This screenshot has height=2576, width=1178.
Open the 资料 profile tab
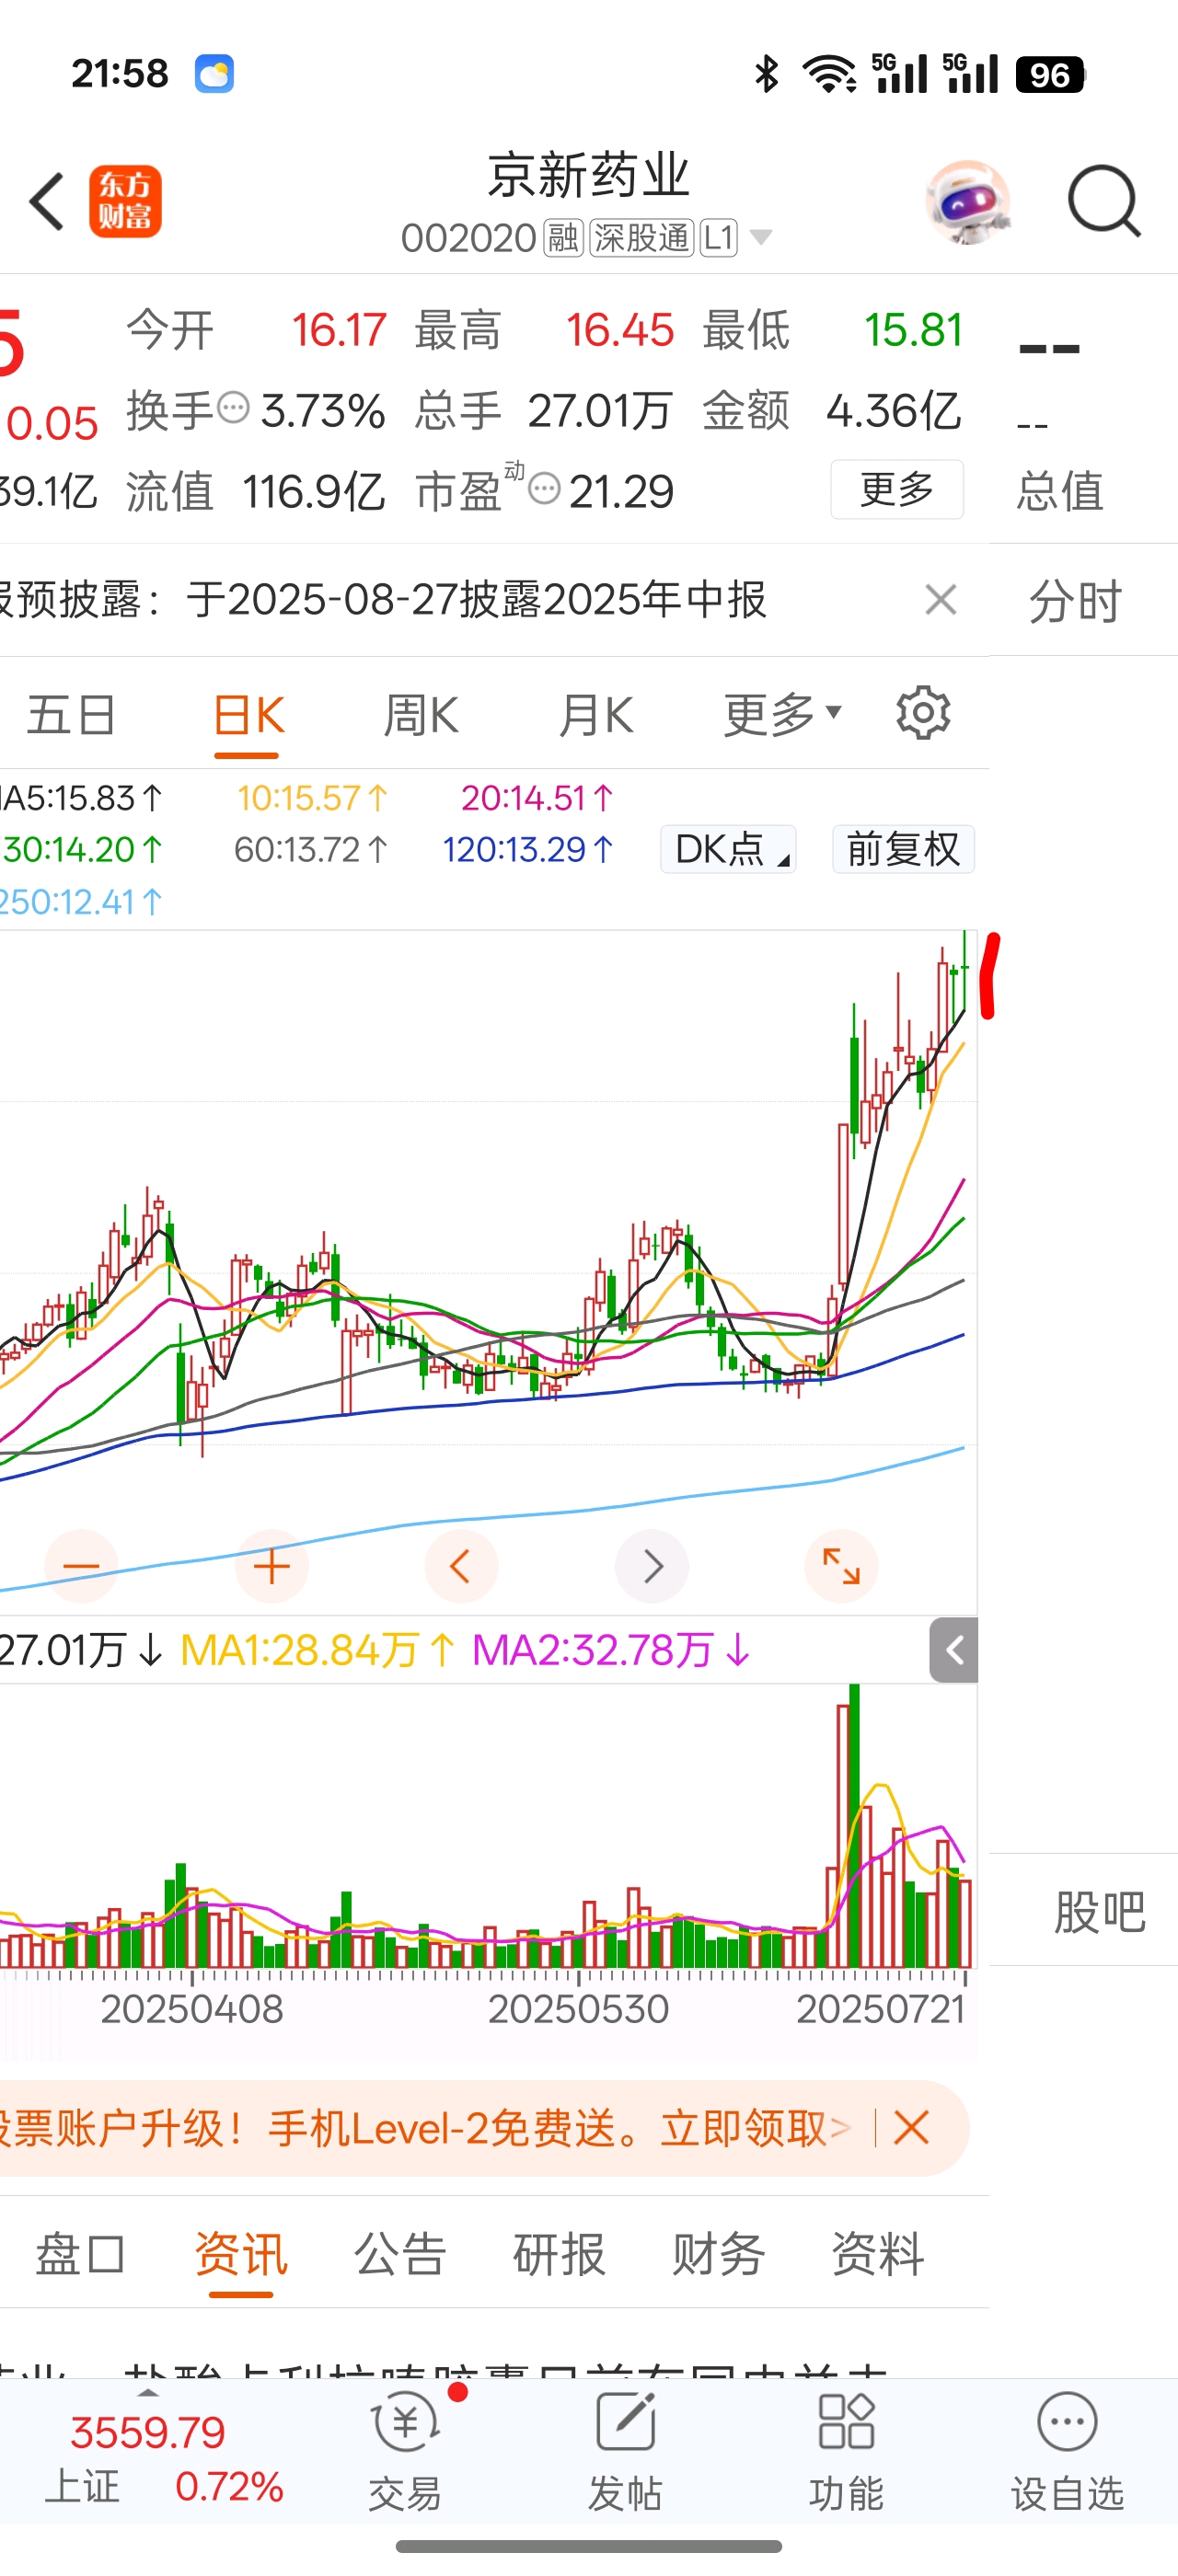(877, 2254)
